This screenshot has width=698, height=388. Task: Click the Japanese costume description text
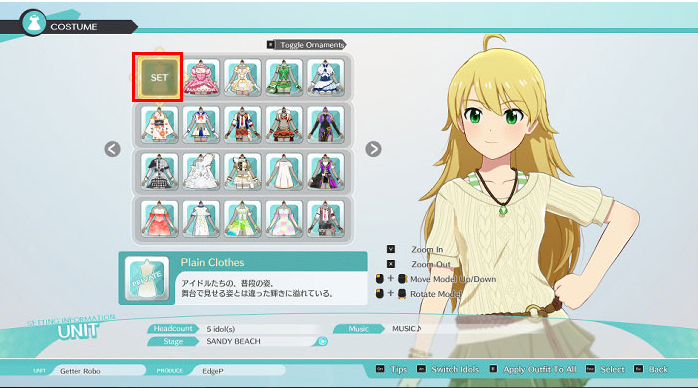coord(257,288)
